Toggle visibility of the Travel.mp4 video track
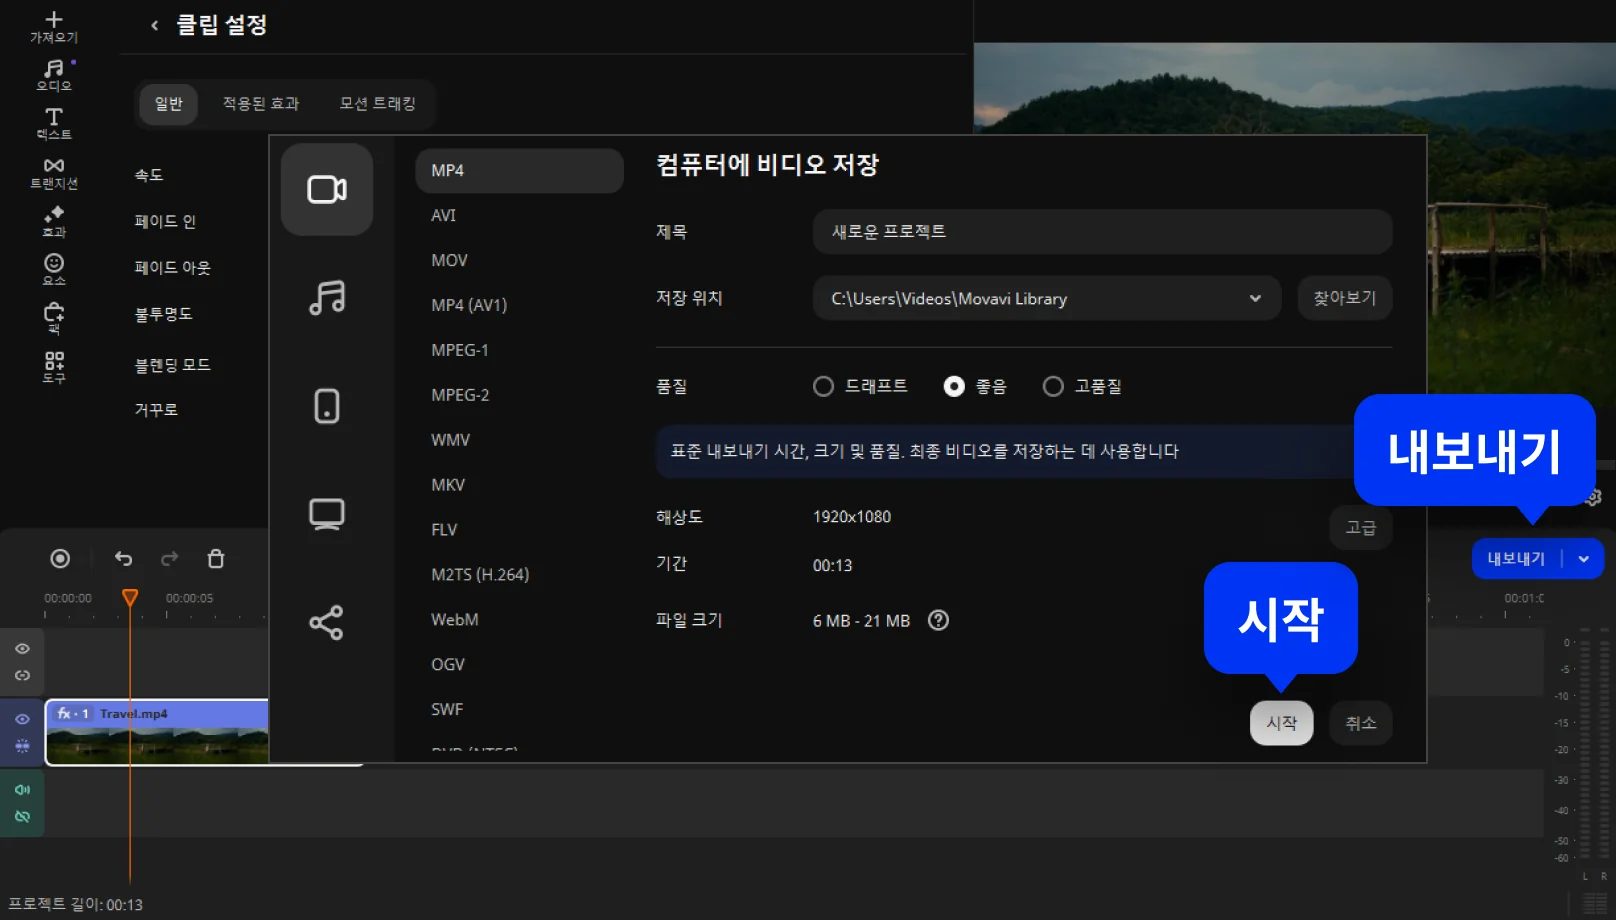The height and width of the screenshot is (920, 1616). click(x=22, y=719)
